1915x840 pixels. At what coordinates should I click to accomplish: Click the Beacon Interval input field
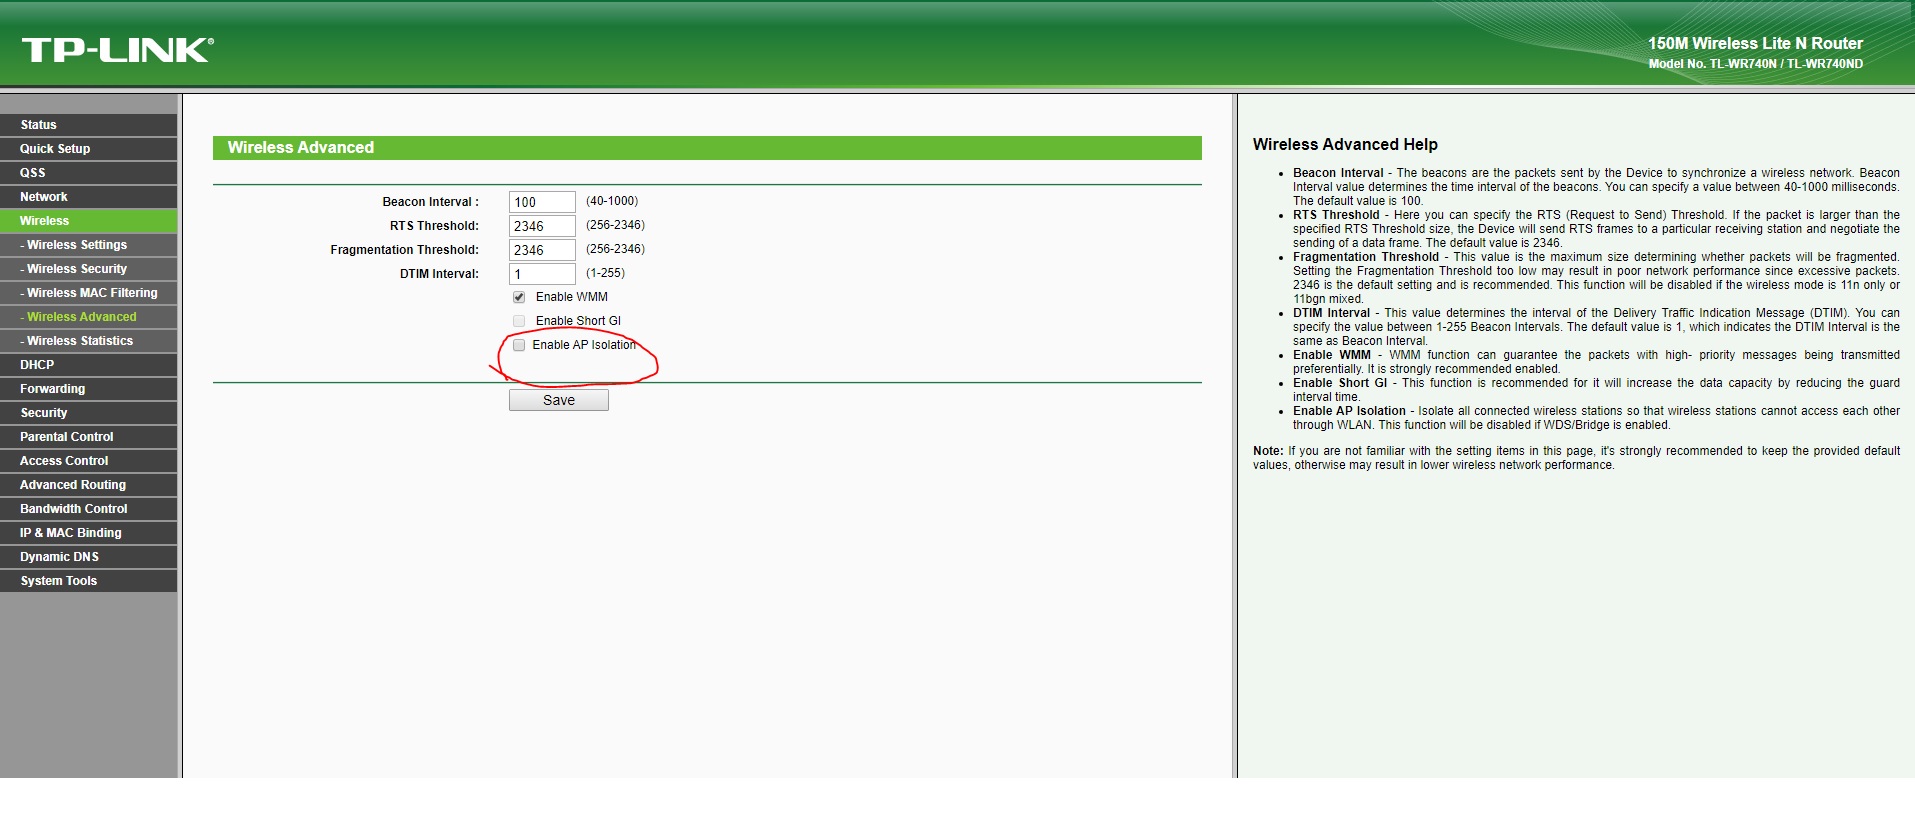[x=541, y=202]
